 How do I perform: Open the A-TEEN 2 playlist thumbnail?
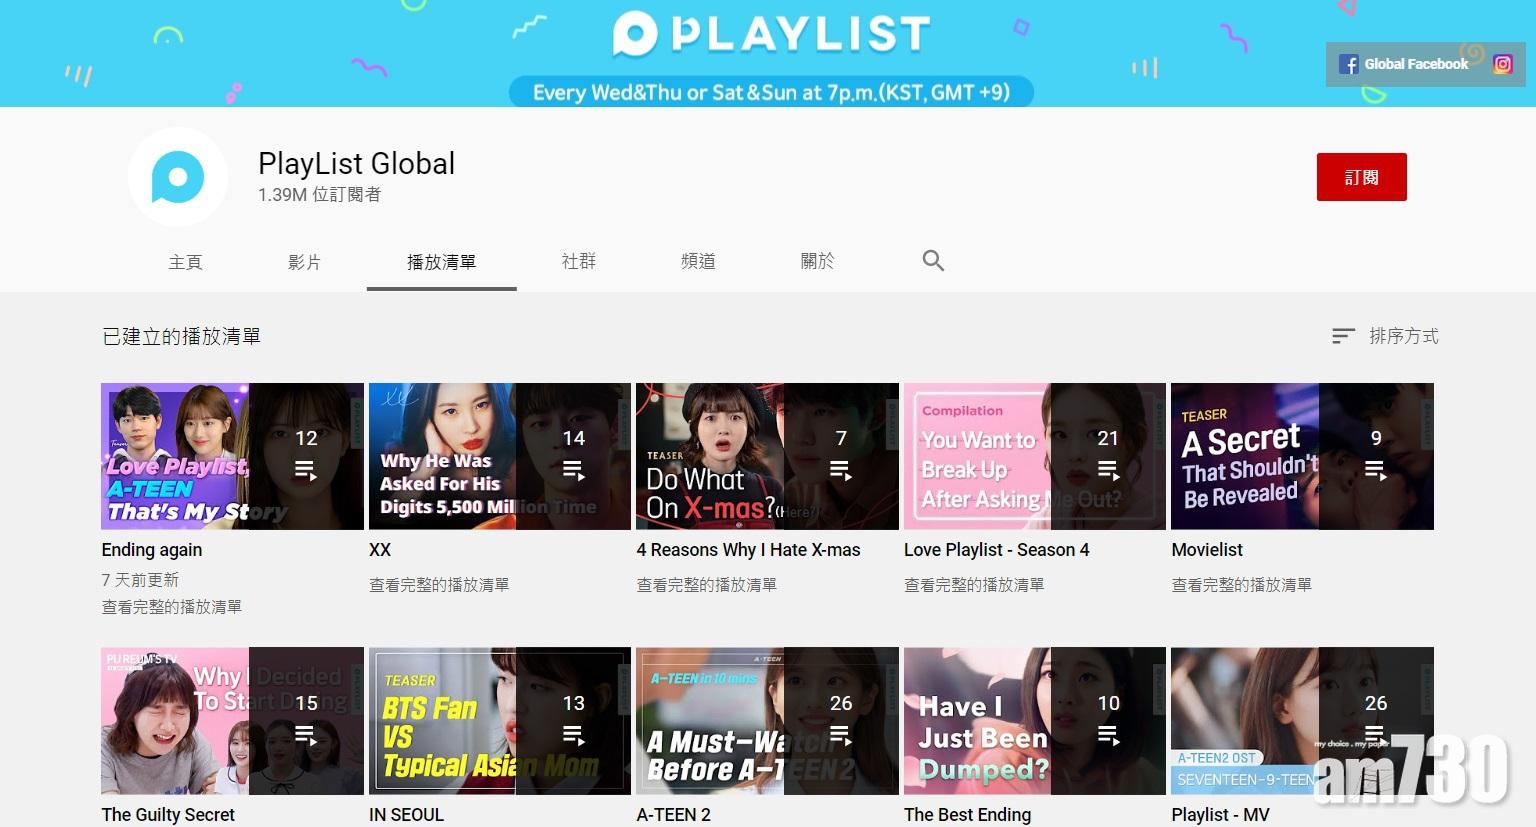767,721
